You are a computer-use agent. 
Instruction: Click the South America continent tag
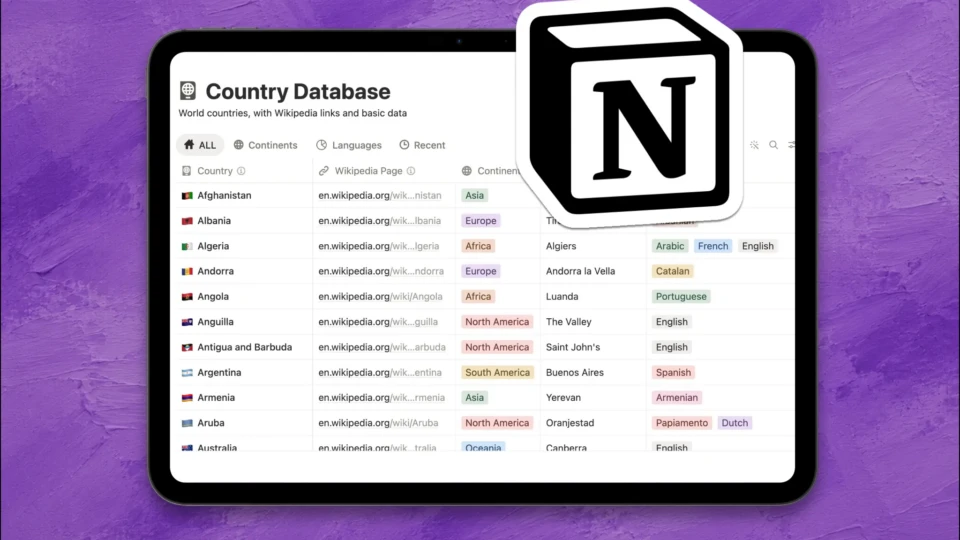click(x=497, y=372)
